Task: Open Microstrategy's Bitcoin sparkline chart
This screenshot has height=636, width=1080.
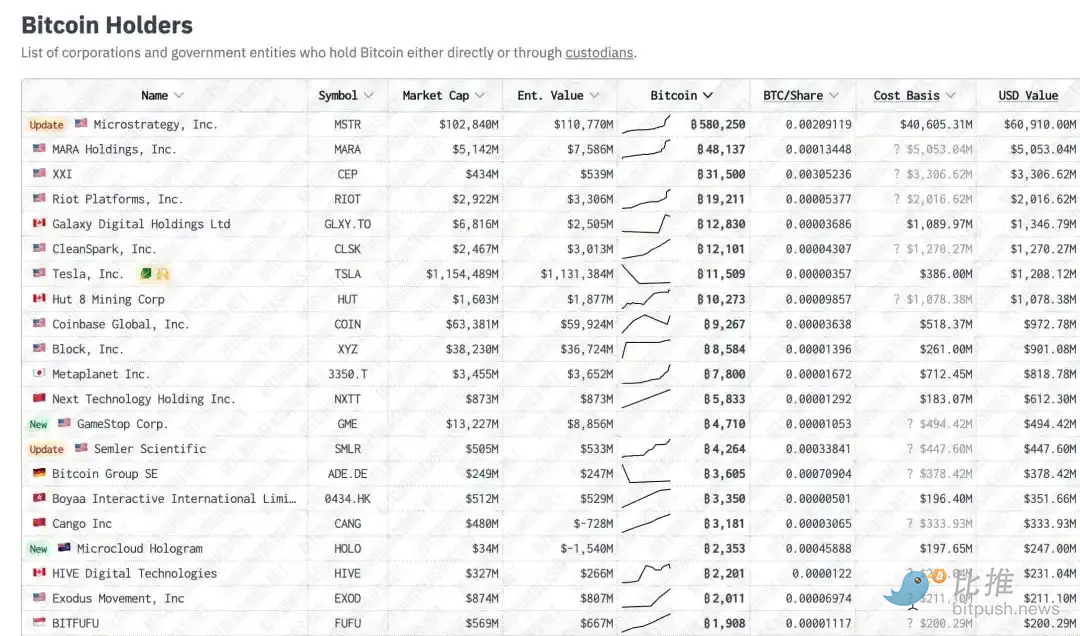Action: [646, 125]
